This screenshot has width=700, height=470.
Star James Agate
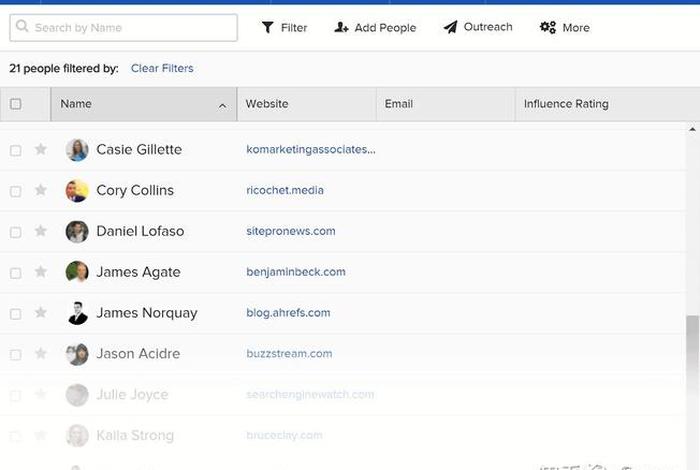[x=41, y=272]
